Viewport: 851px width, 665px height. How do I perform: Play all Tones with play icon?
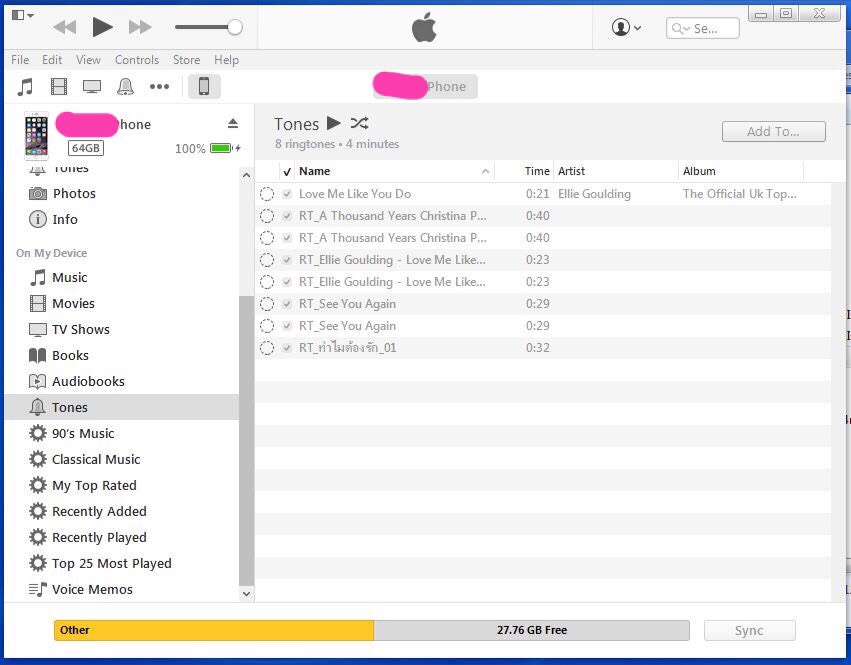(x=334, y=123)
